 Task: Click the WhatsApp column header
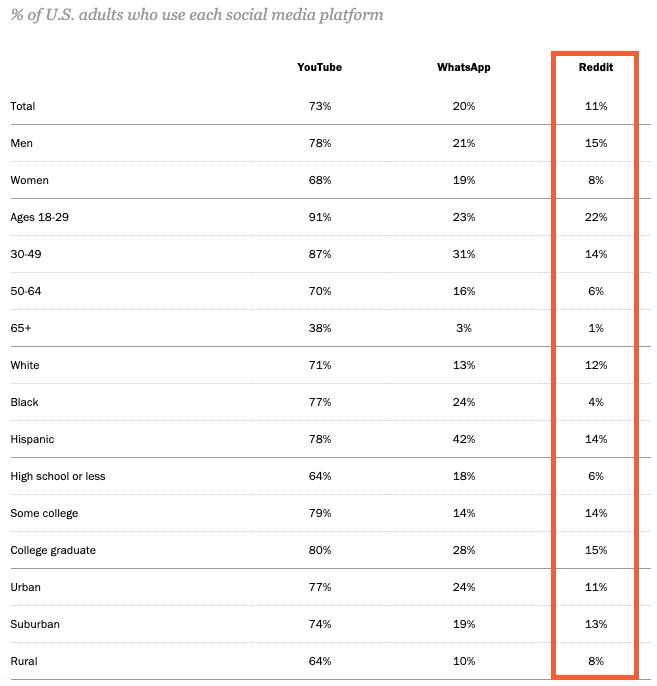[464, 67]
